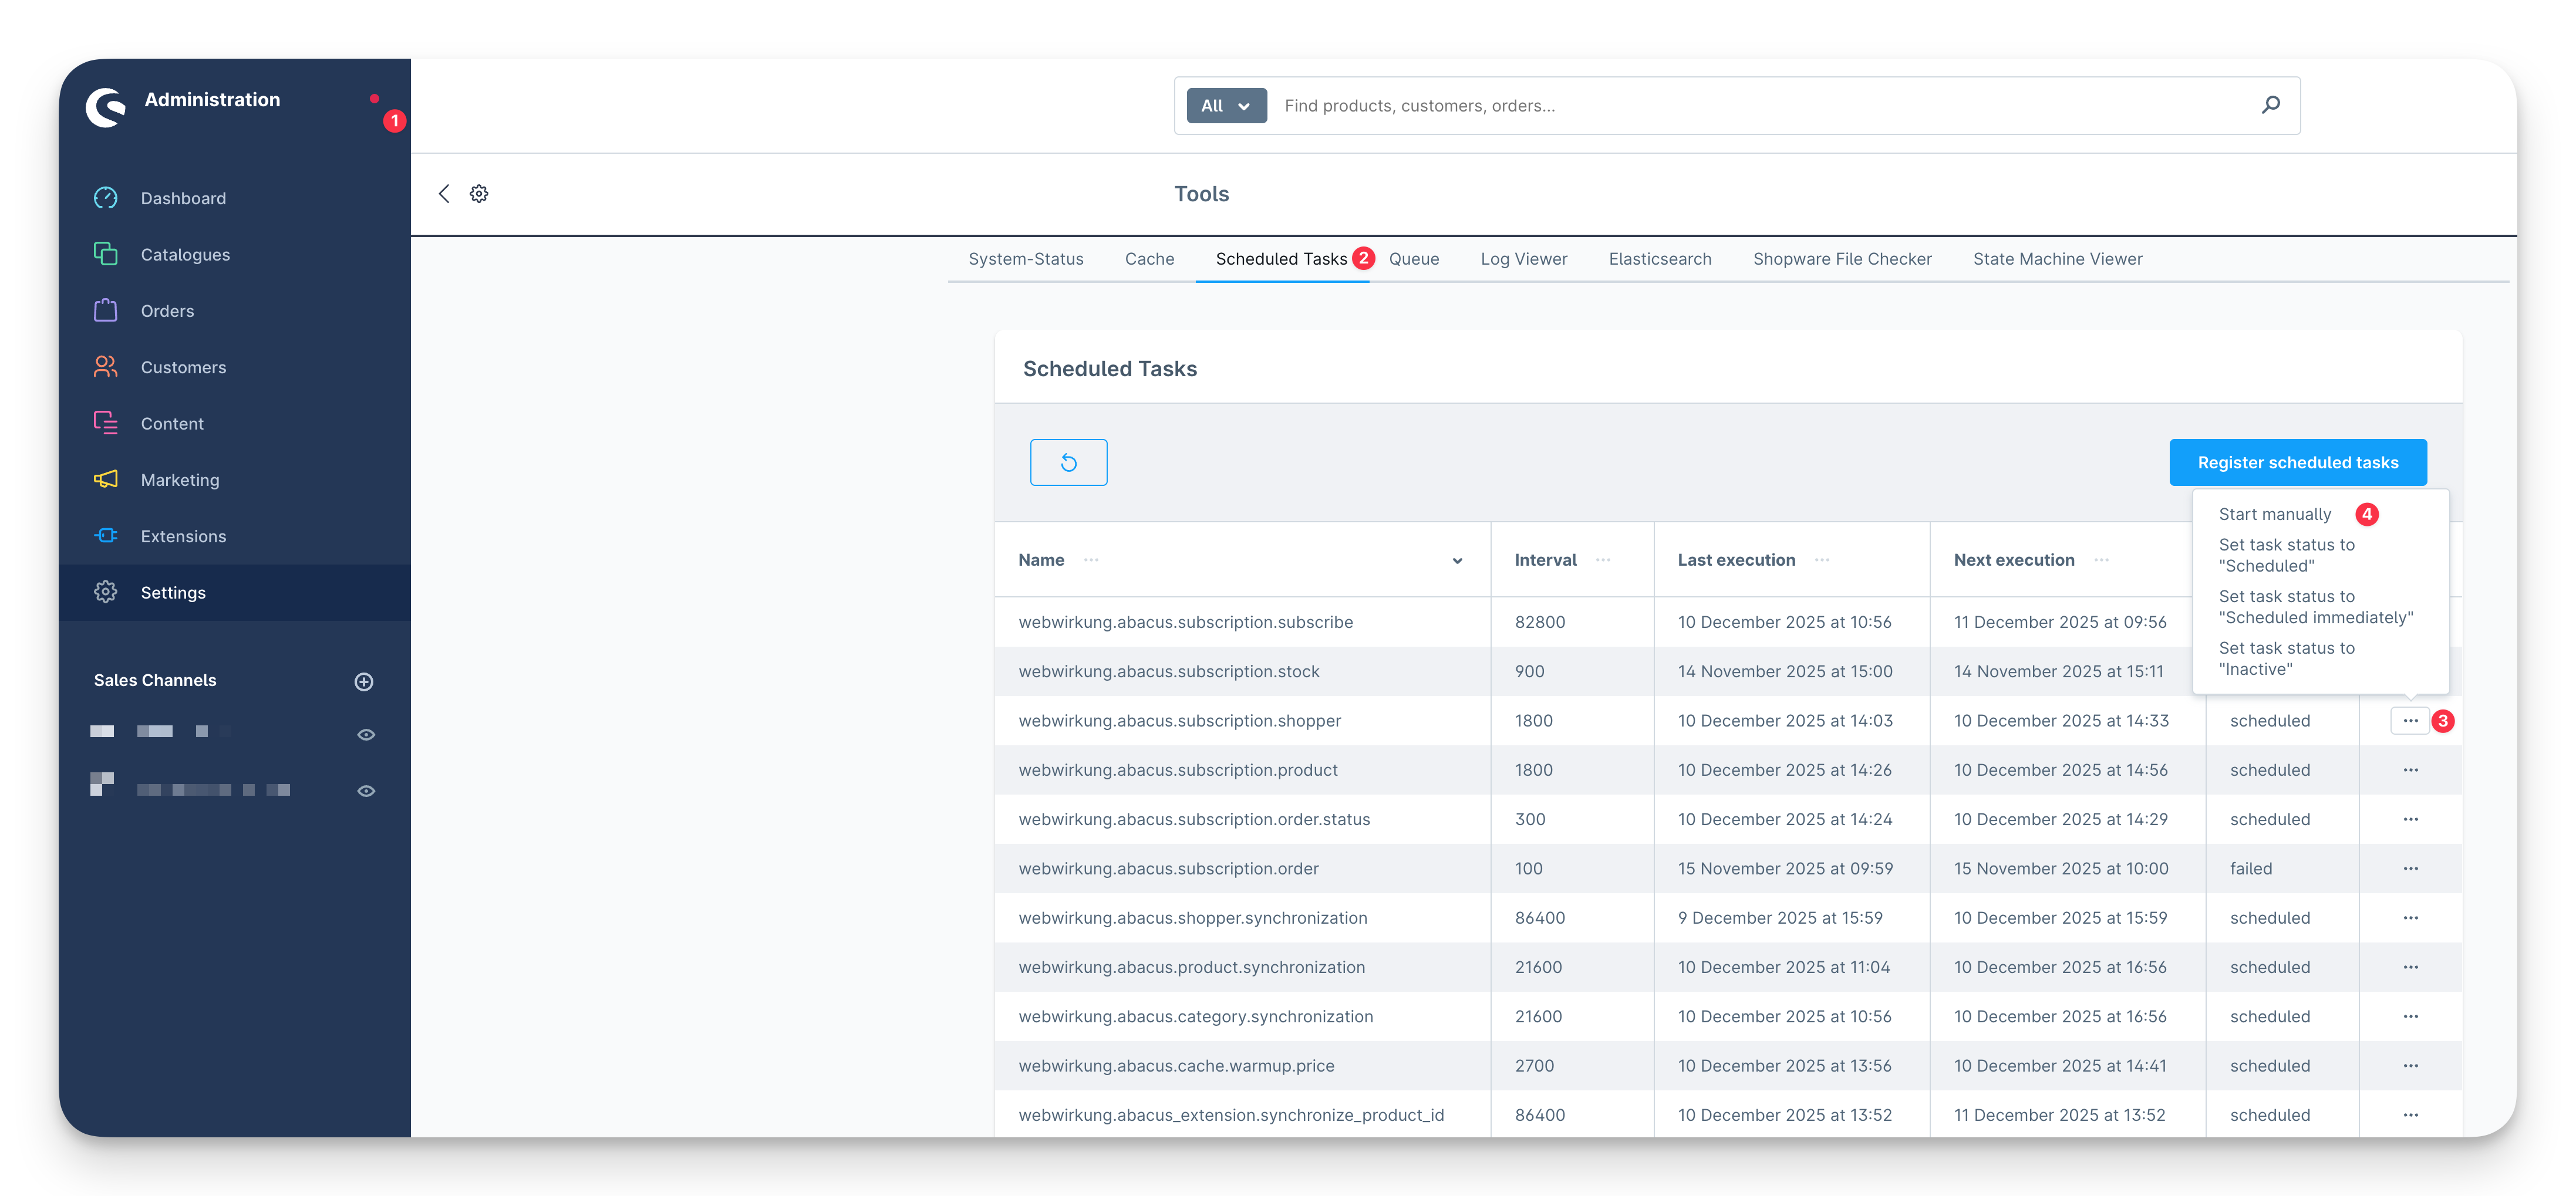Viewport: 2576px width, 1196px height.
Task: Toggle visibility of first sales channel
Action: click(366, 734)
